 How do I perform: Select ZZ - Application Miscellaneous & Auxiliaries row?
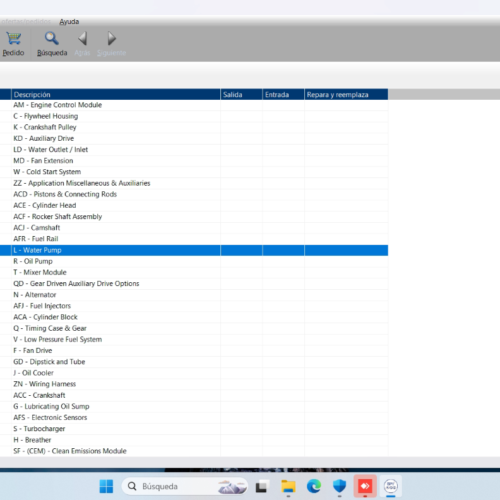pyautogui.click(x=194, y=183)
